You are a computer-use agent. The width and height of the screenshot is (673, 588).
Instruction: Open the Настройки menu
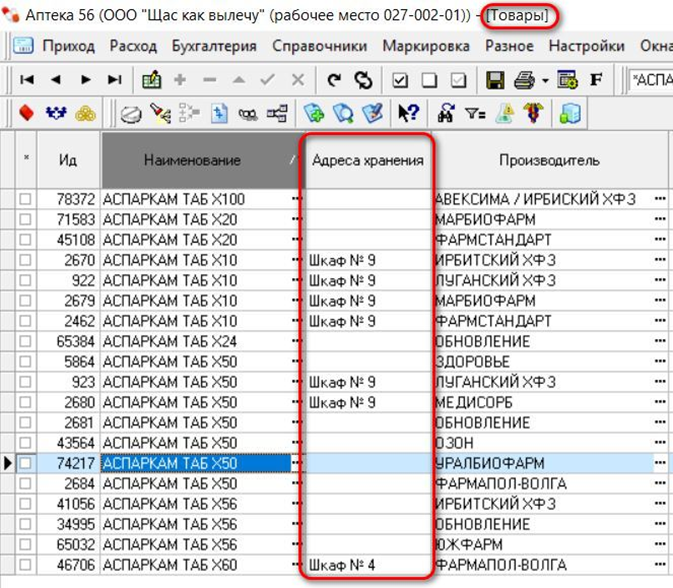pos(587,45)
